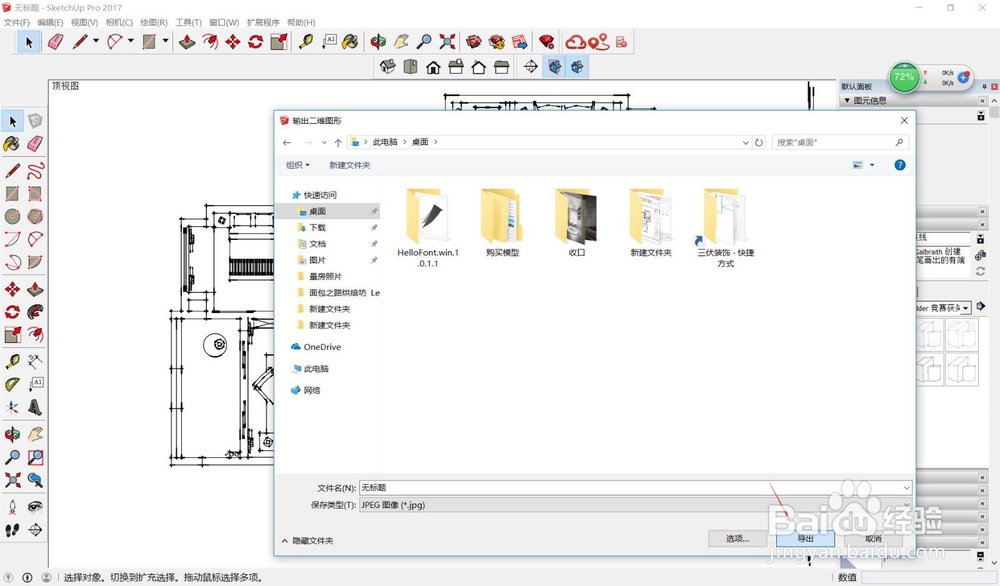Click the 导出 export button
This screenshot has width=1000, height=586.
click(805, 539)
